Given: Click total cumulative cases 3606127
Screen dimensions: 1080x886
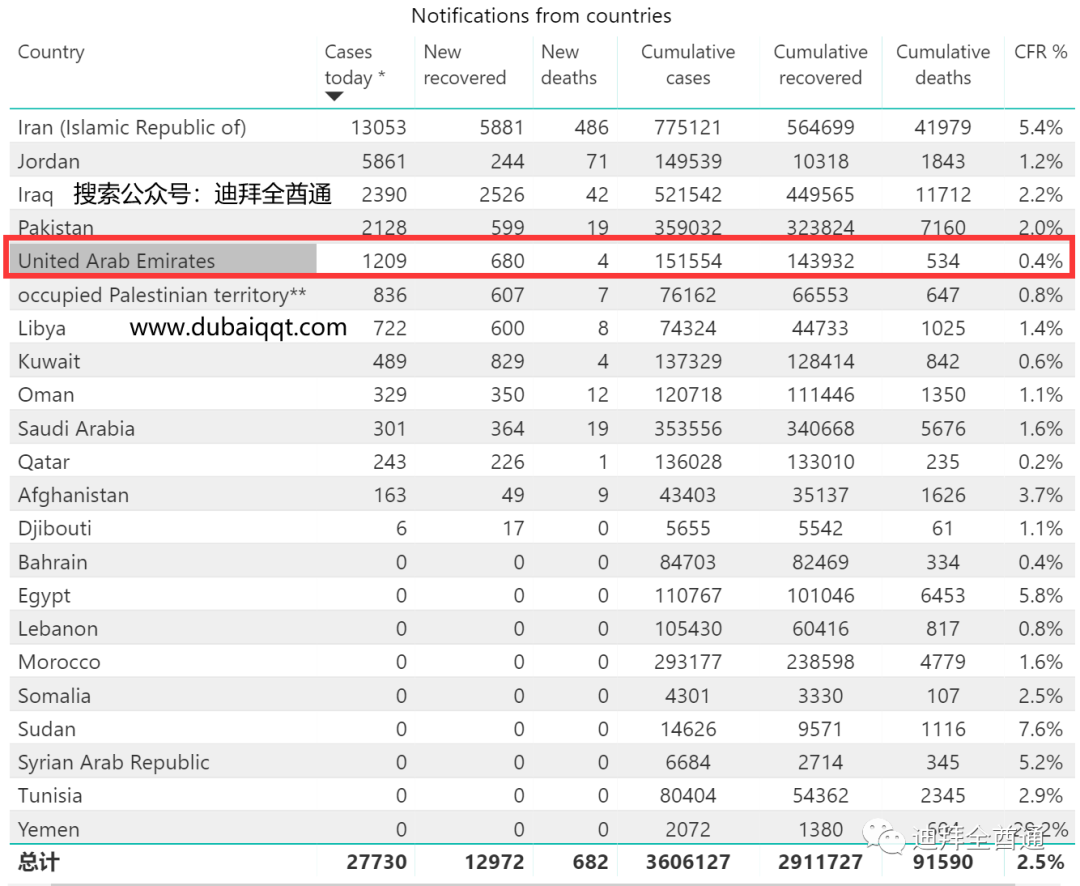Looking at the screenshot, I should (x=688, y=862).
